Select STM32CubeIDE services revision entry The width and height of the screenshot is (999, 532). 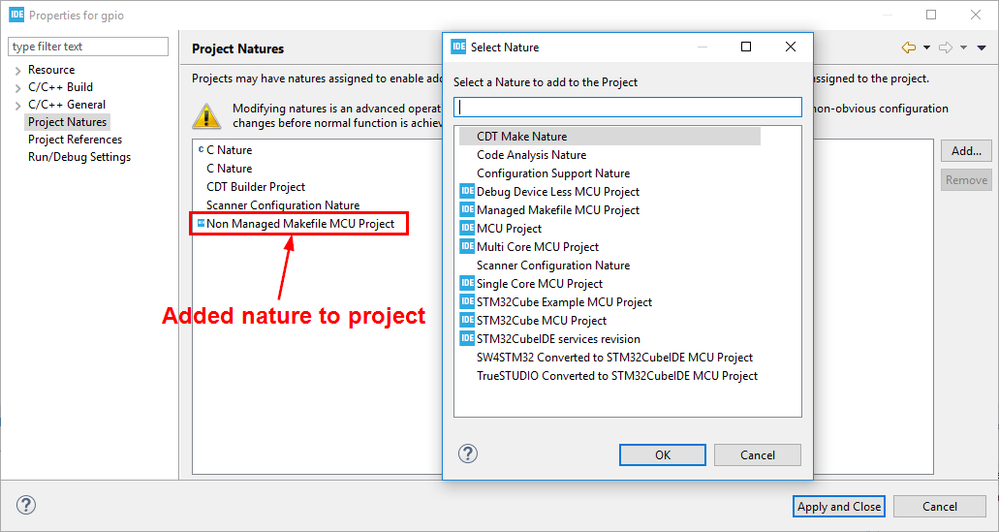point(558,339)
